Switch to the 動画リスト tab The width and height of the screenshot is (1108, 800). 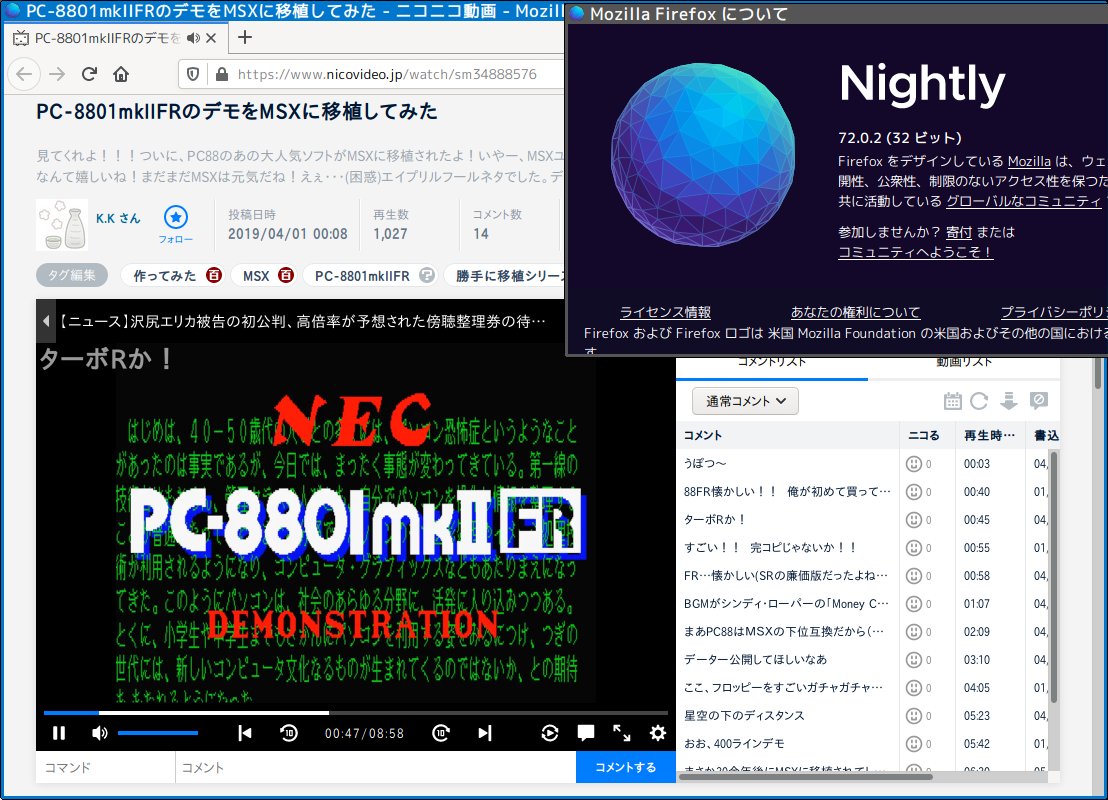[x=964, y=363]
